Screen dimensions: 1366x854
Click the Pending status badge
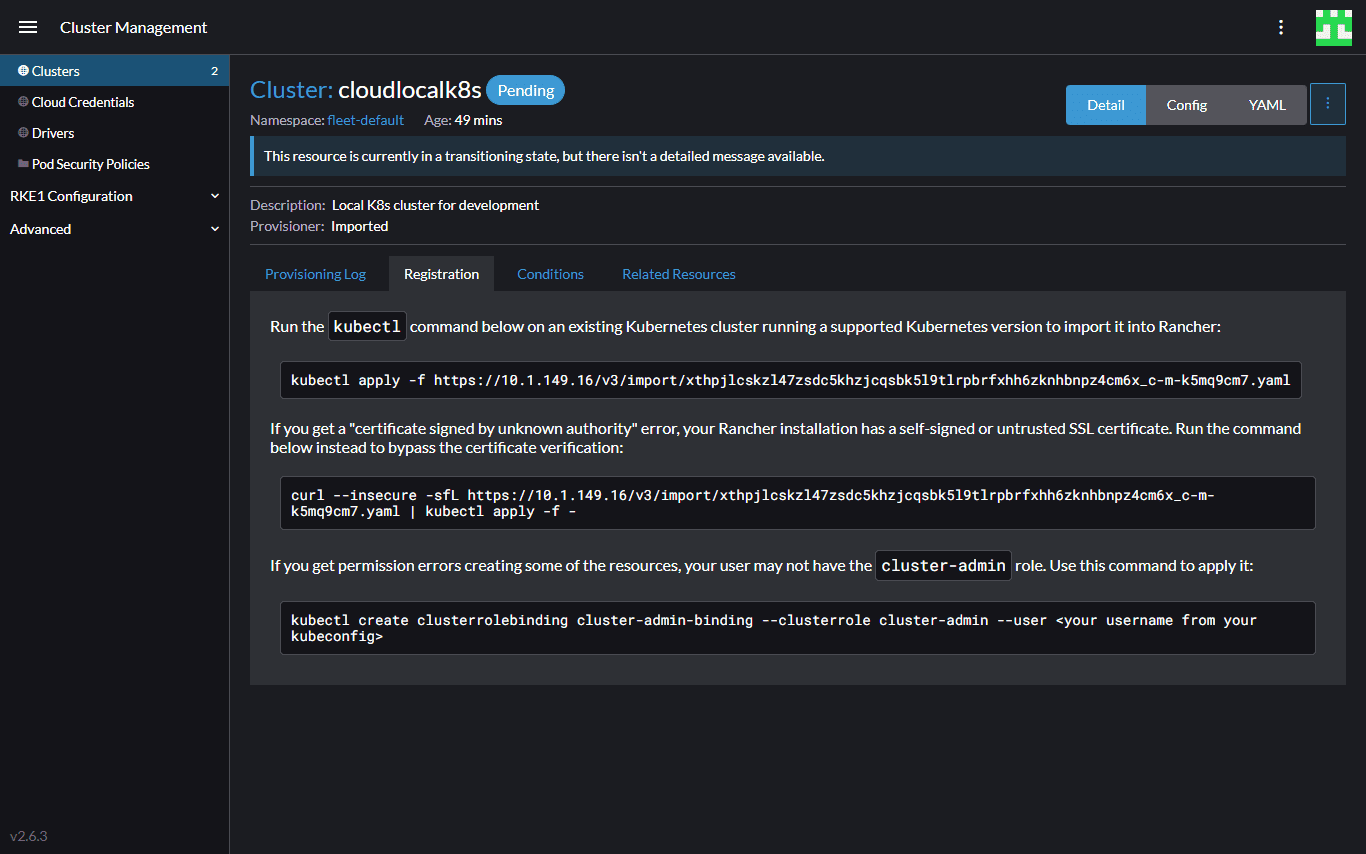point(525,90)
